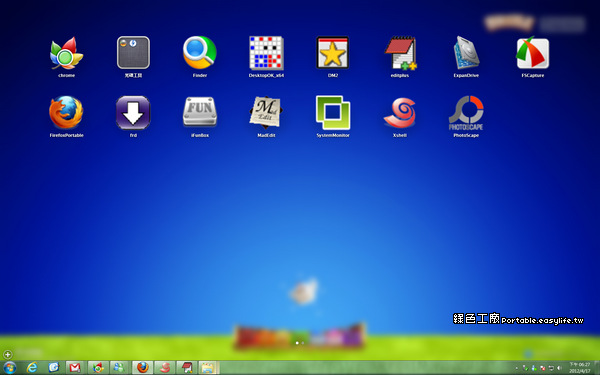Open ExpanDrive hard-drive icon
This screenshot has height=375, width=600.
point(466,53)
